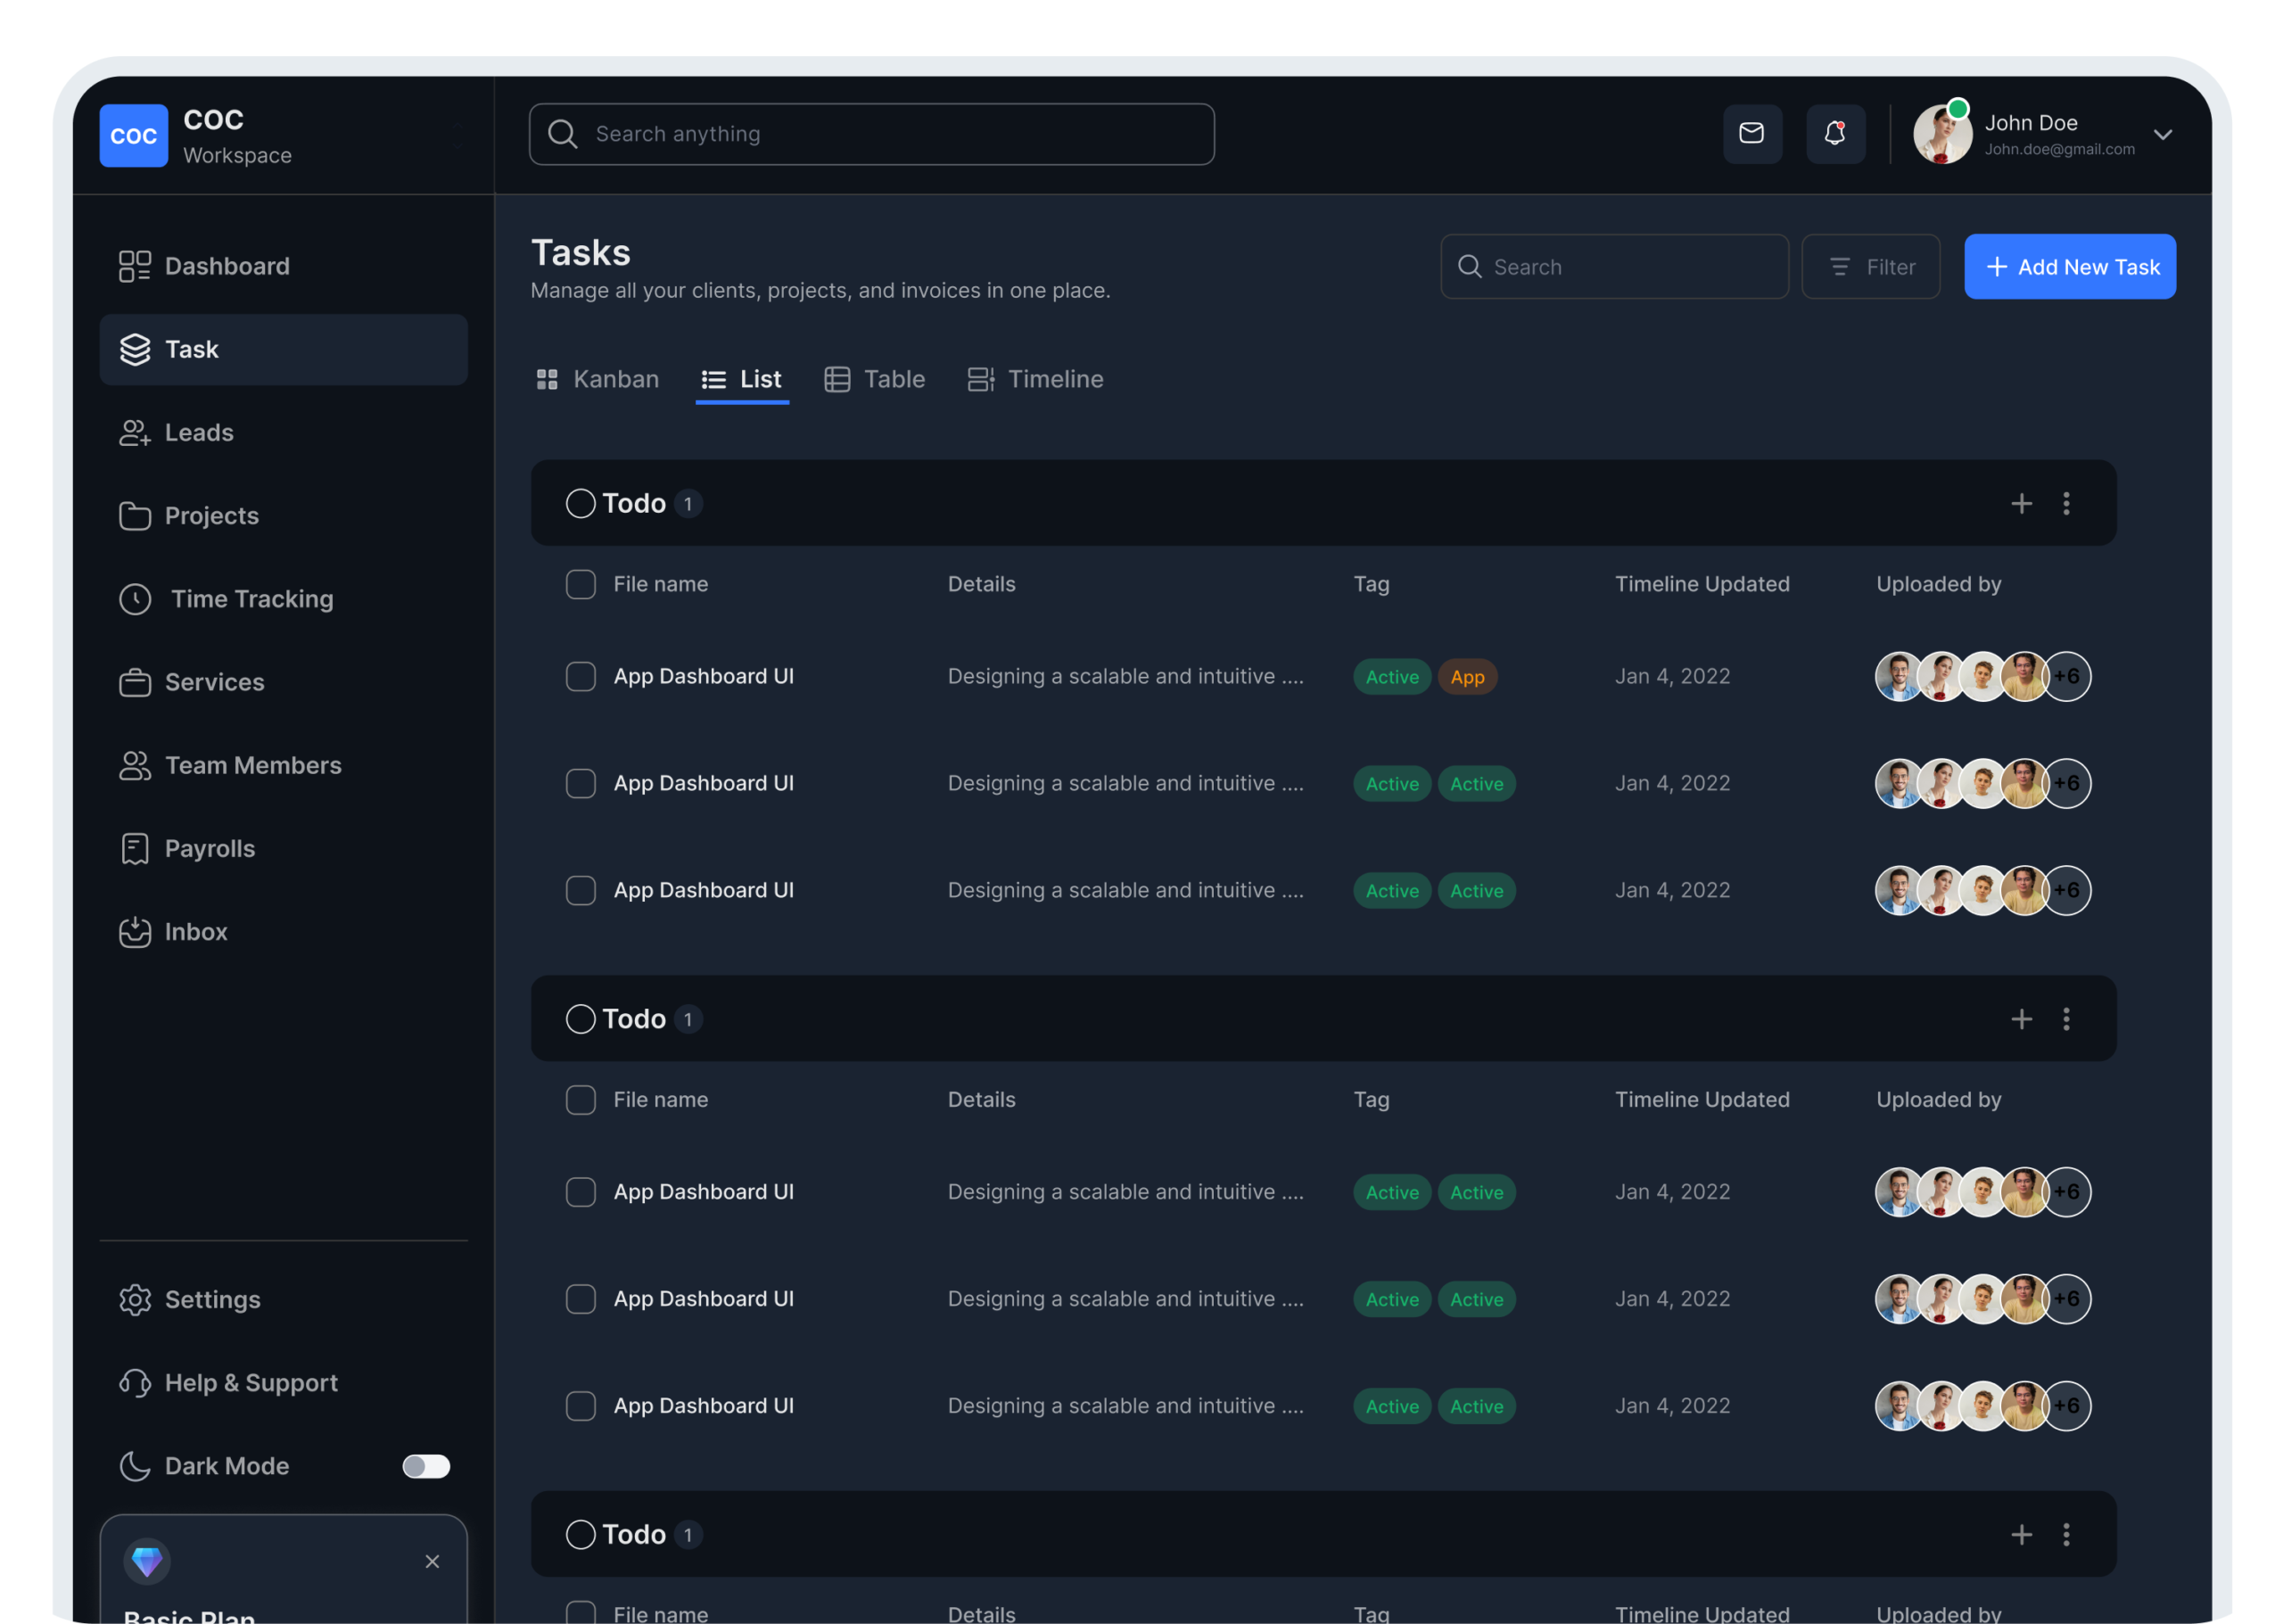Viewport: 2283px width, 1624px height.
Task: Open Time Tracking from the sidebar
Action: point(251,599)
